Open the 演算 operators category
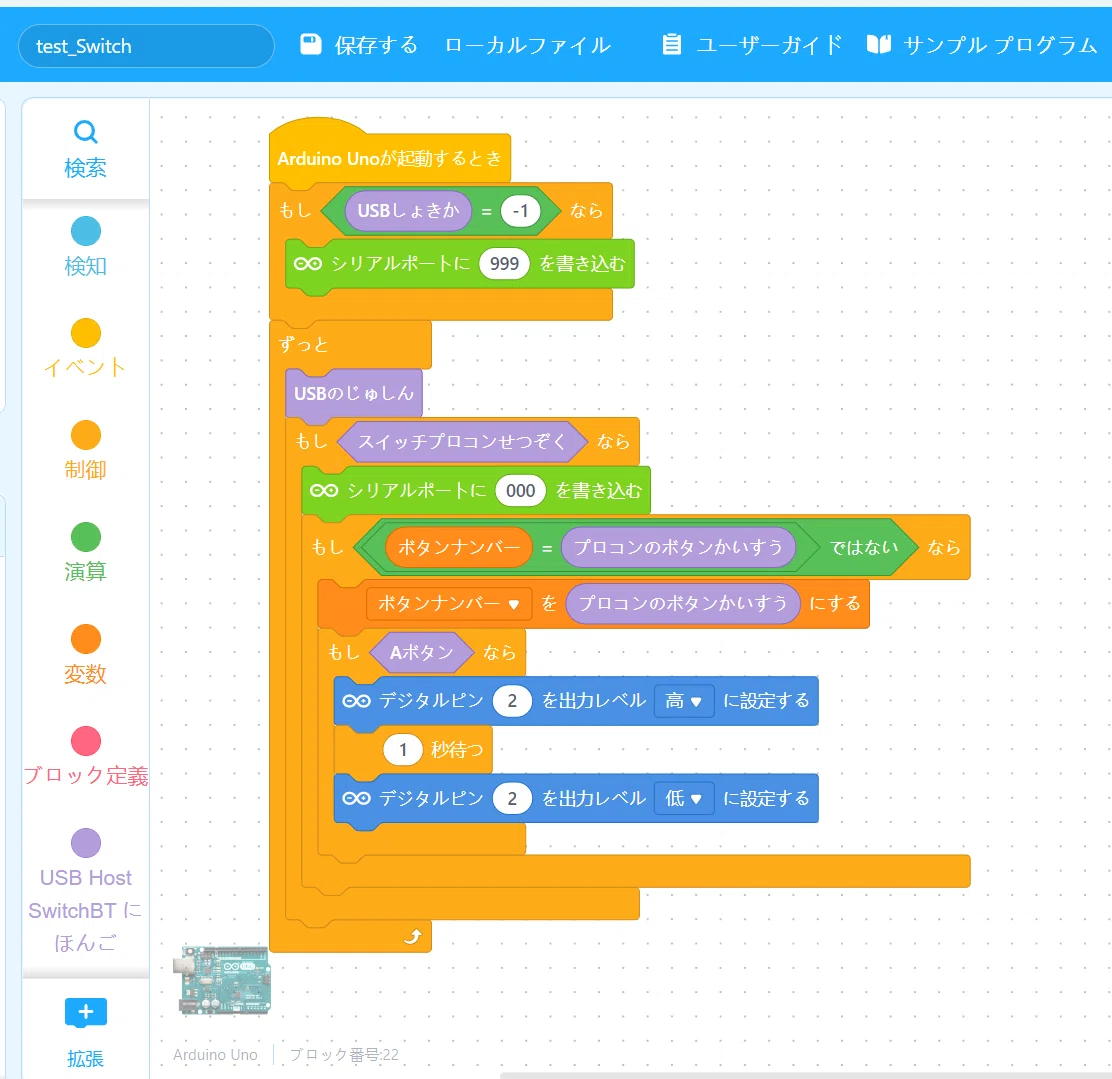1112x1079 pixels. click(x=86, y=553)
